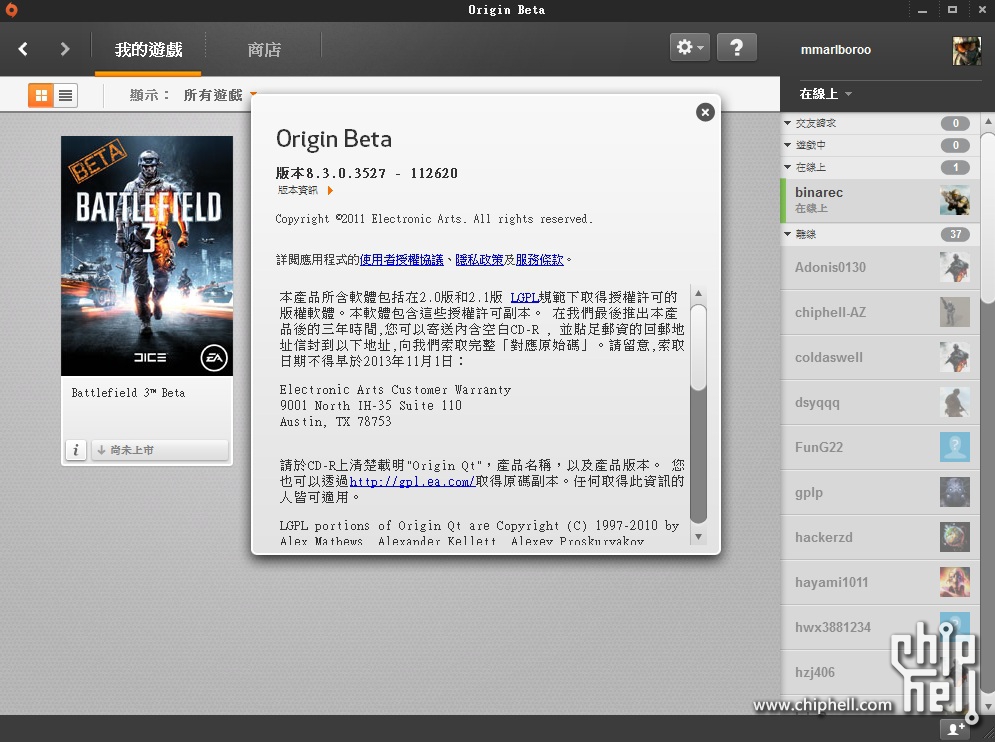The image size is (995, 742).
Task: Open the http://gpl.ea.com/ link
Action: coord(412,482)
